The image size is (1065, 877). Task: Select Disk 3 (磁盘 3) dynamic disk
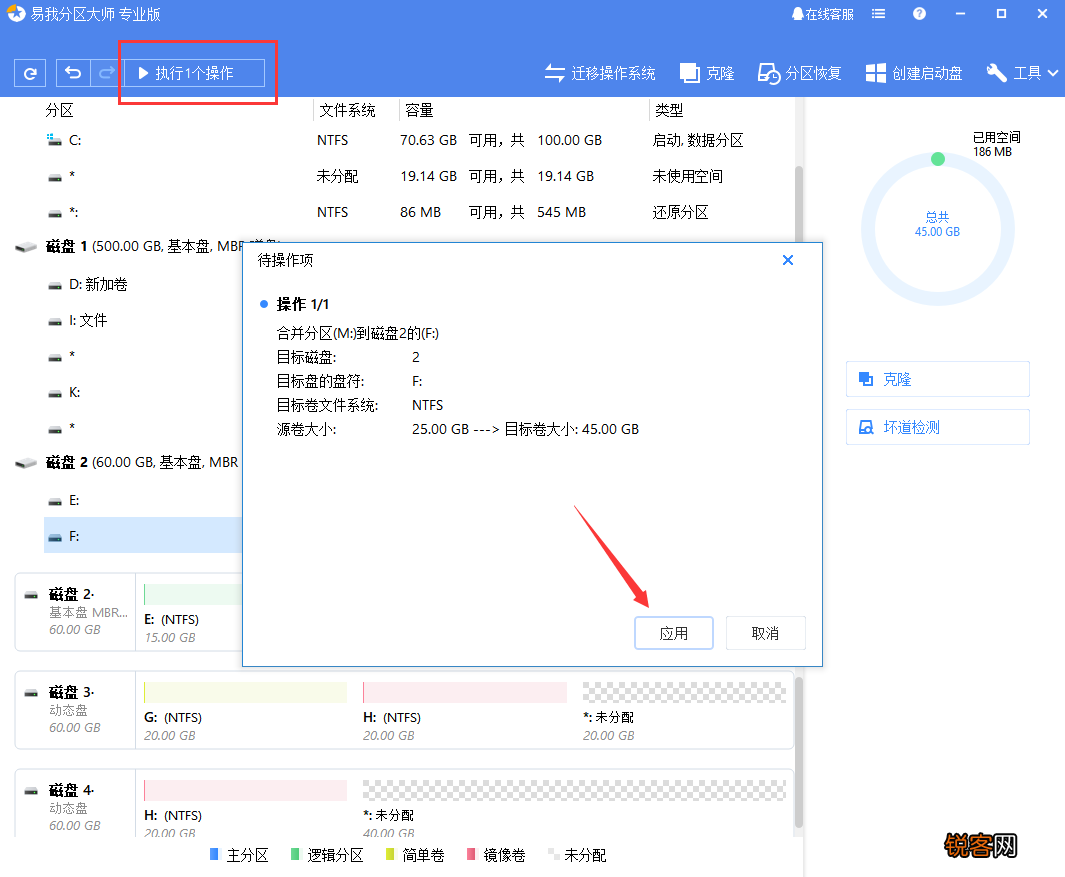(75, 710)
